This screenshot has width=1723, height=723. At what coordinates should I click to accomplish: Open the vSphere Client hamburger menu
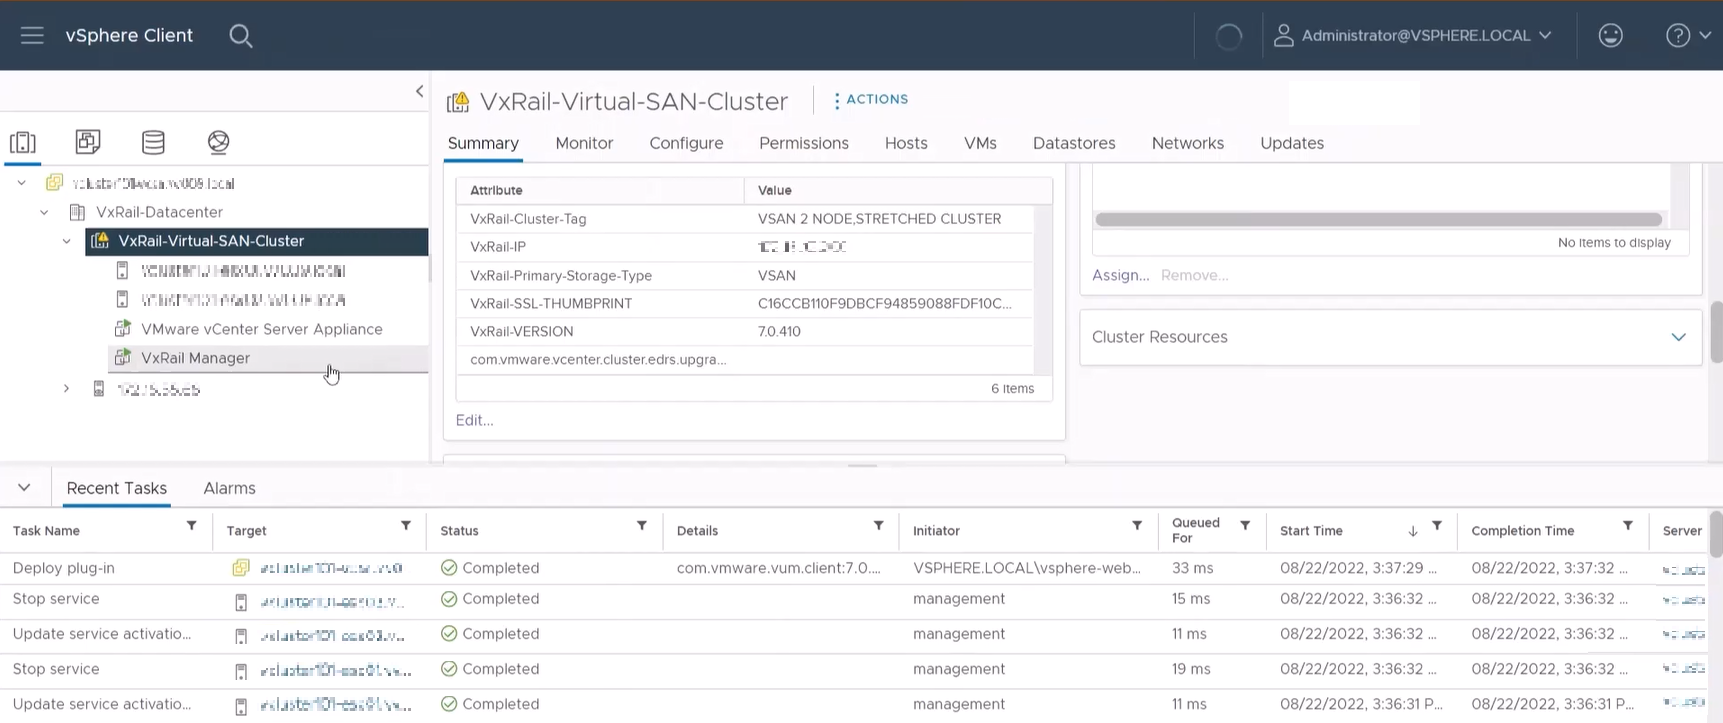(32, 36)
